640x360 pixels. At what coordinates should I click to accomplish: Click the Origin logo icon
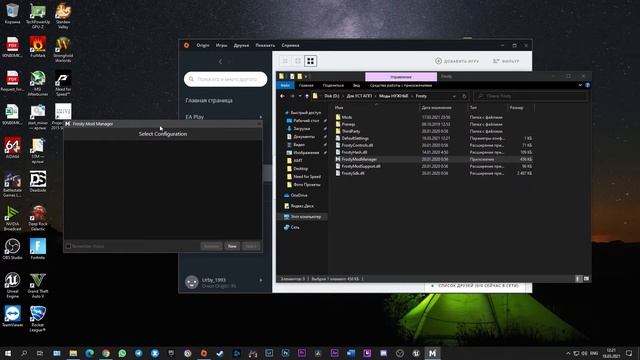(187, 45)
